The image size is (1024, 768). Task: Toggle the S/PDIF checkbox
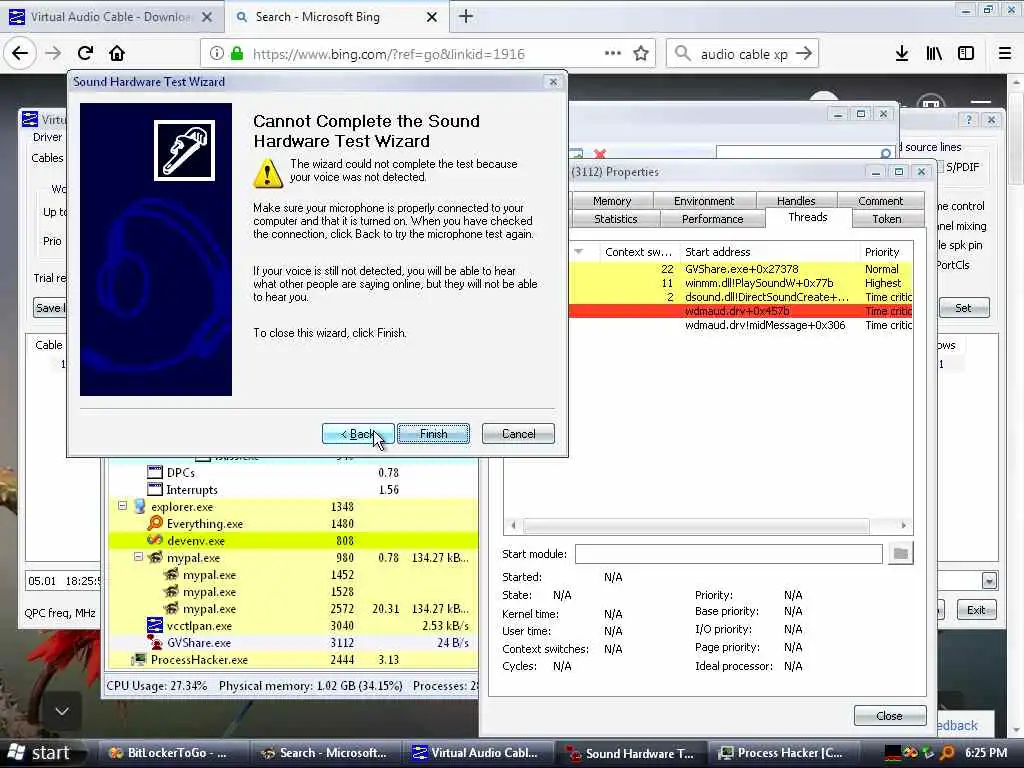click(x=941, y=167)
